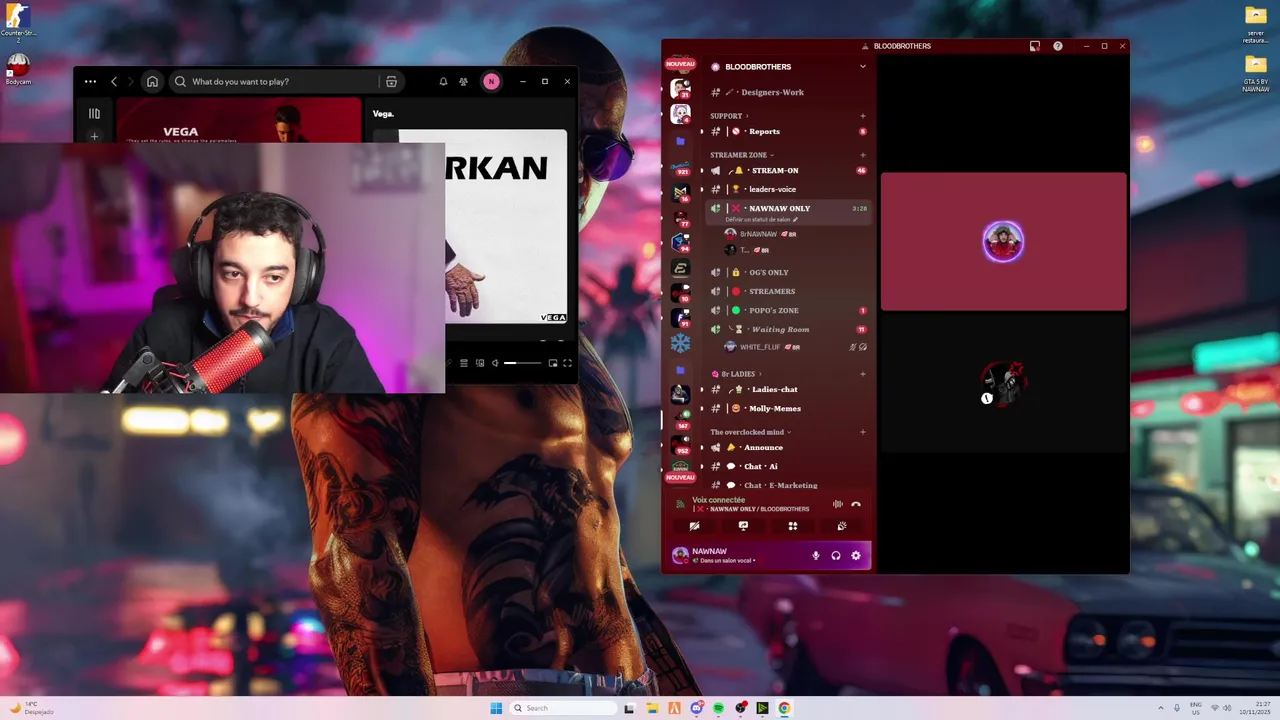Image resolution: width=1280 pixels, height=720 pixels.
Task: Disconnect from voice with phone icon
Action: click(x=856, y=504)
